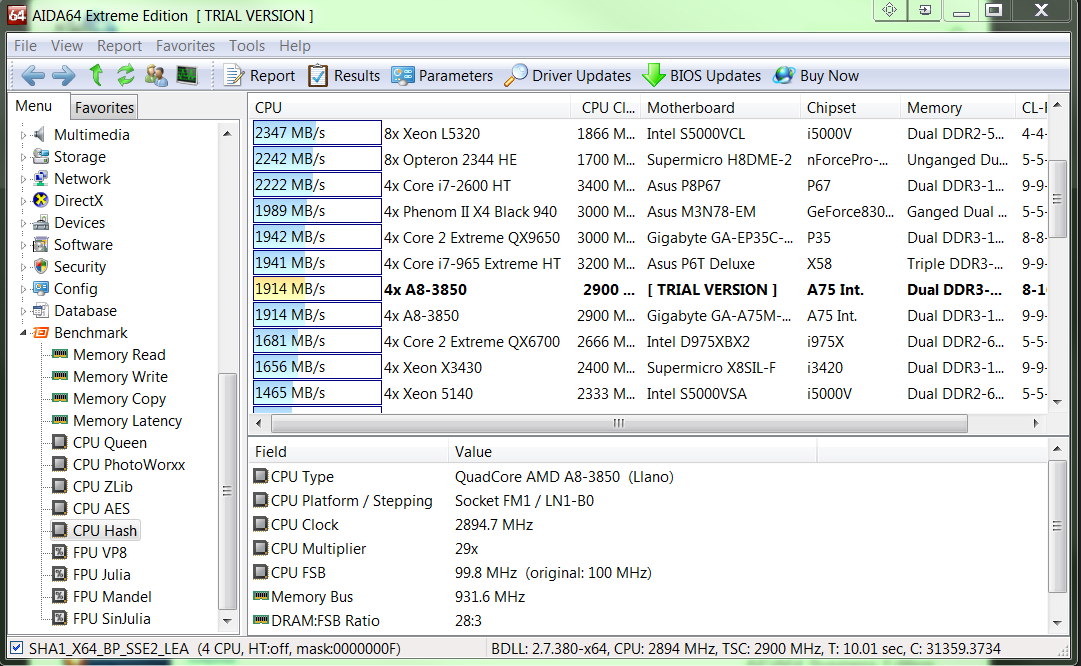1081x666 pixels.
Task: Open the Results toolbar button
Action: pos(344,76)
